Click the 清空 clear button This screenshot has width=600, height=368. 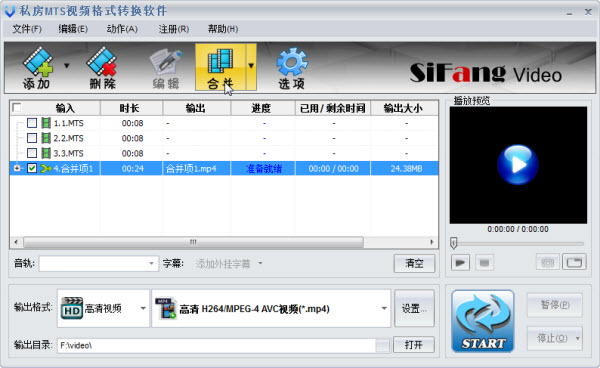(x=414, y=263)
